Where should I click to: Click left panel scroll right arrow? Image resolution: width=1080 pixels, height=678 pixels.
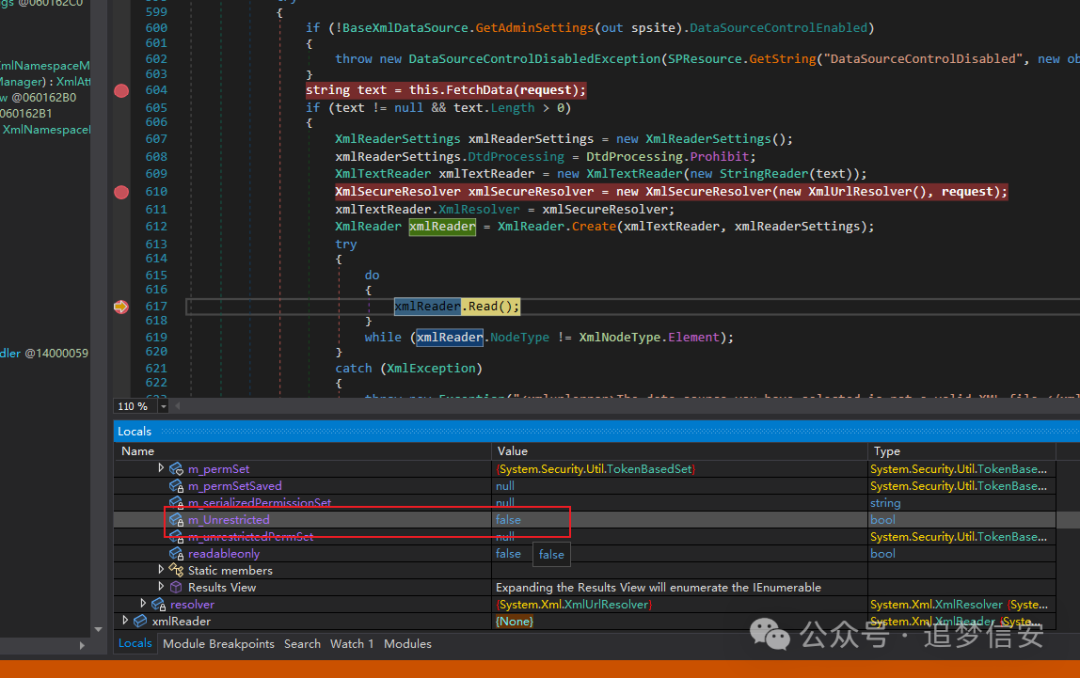point(82,646)
